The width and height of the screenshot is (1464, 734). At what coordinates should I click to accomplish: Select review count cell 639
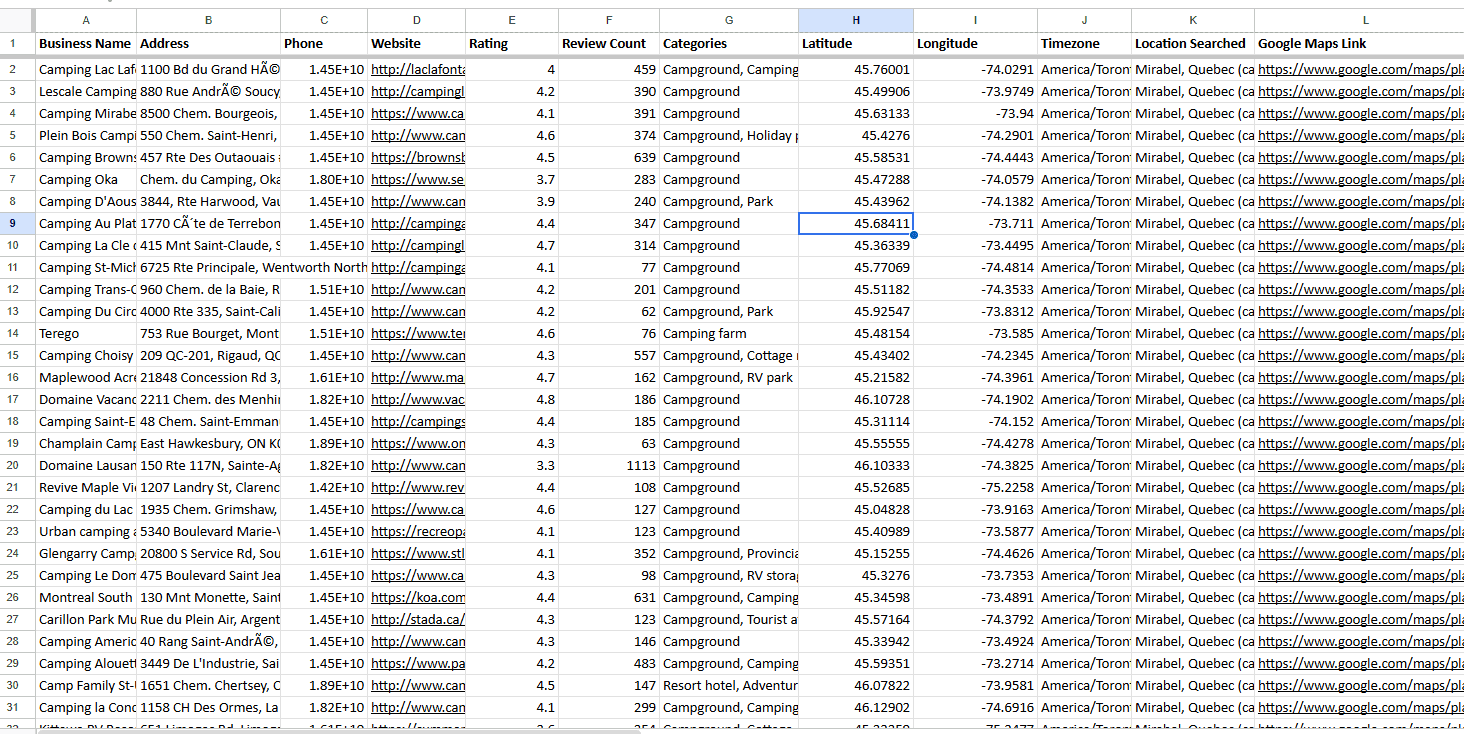[609, 158]
